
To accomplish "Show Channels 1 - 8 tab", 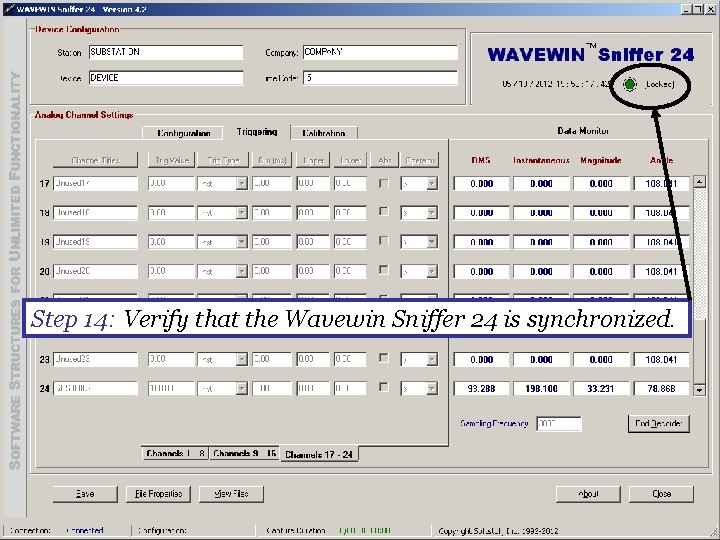I will tap(175, 453).
